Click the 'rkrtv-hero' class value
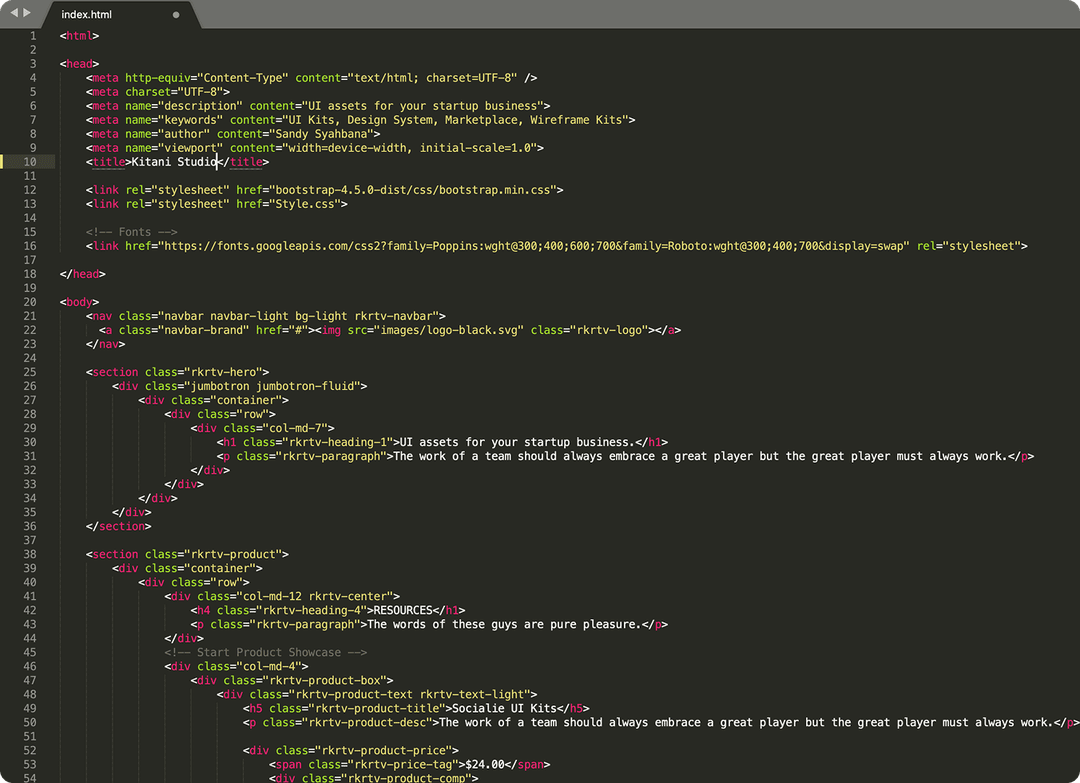Image resolution: width=1080 pixels, height=783 pixels. [x=223, y=373]
